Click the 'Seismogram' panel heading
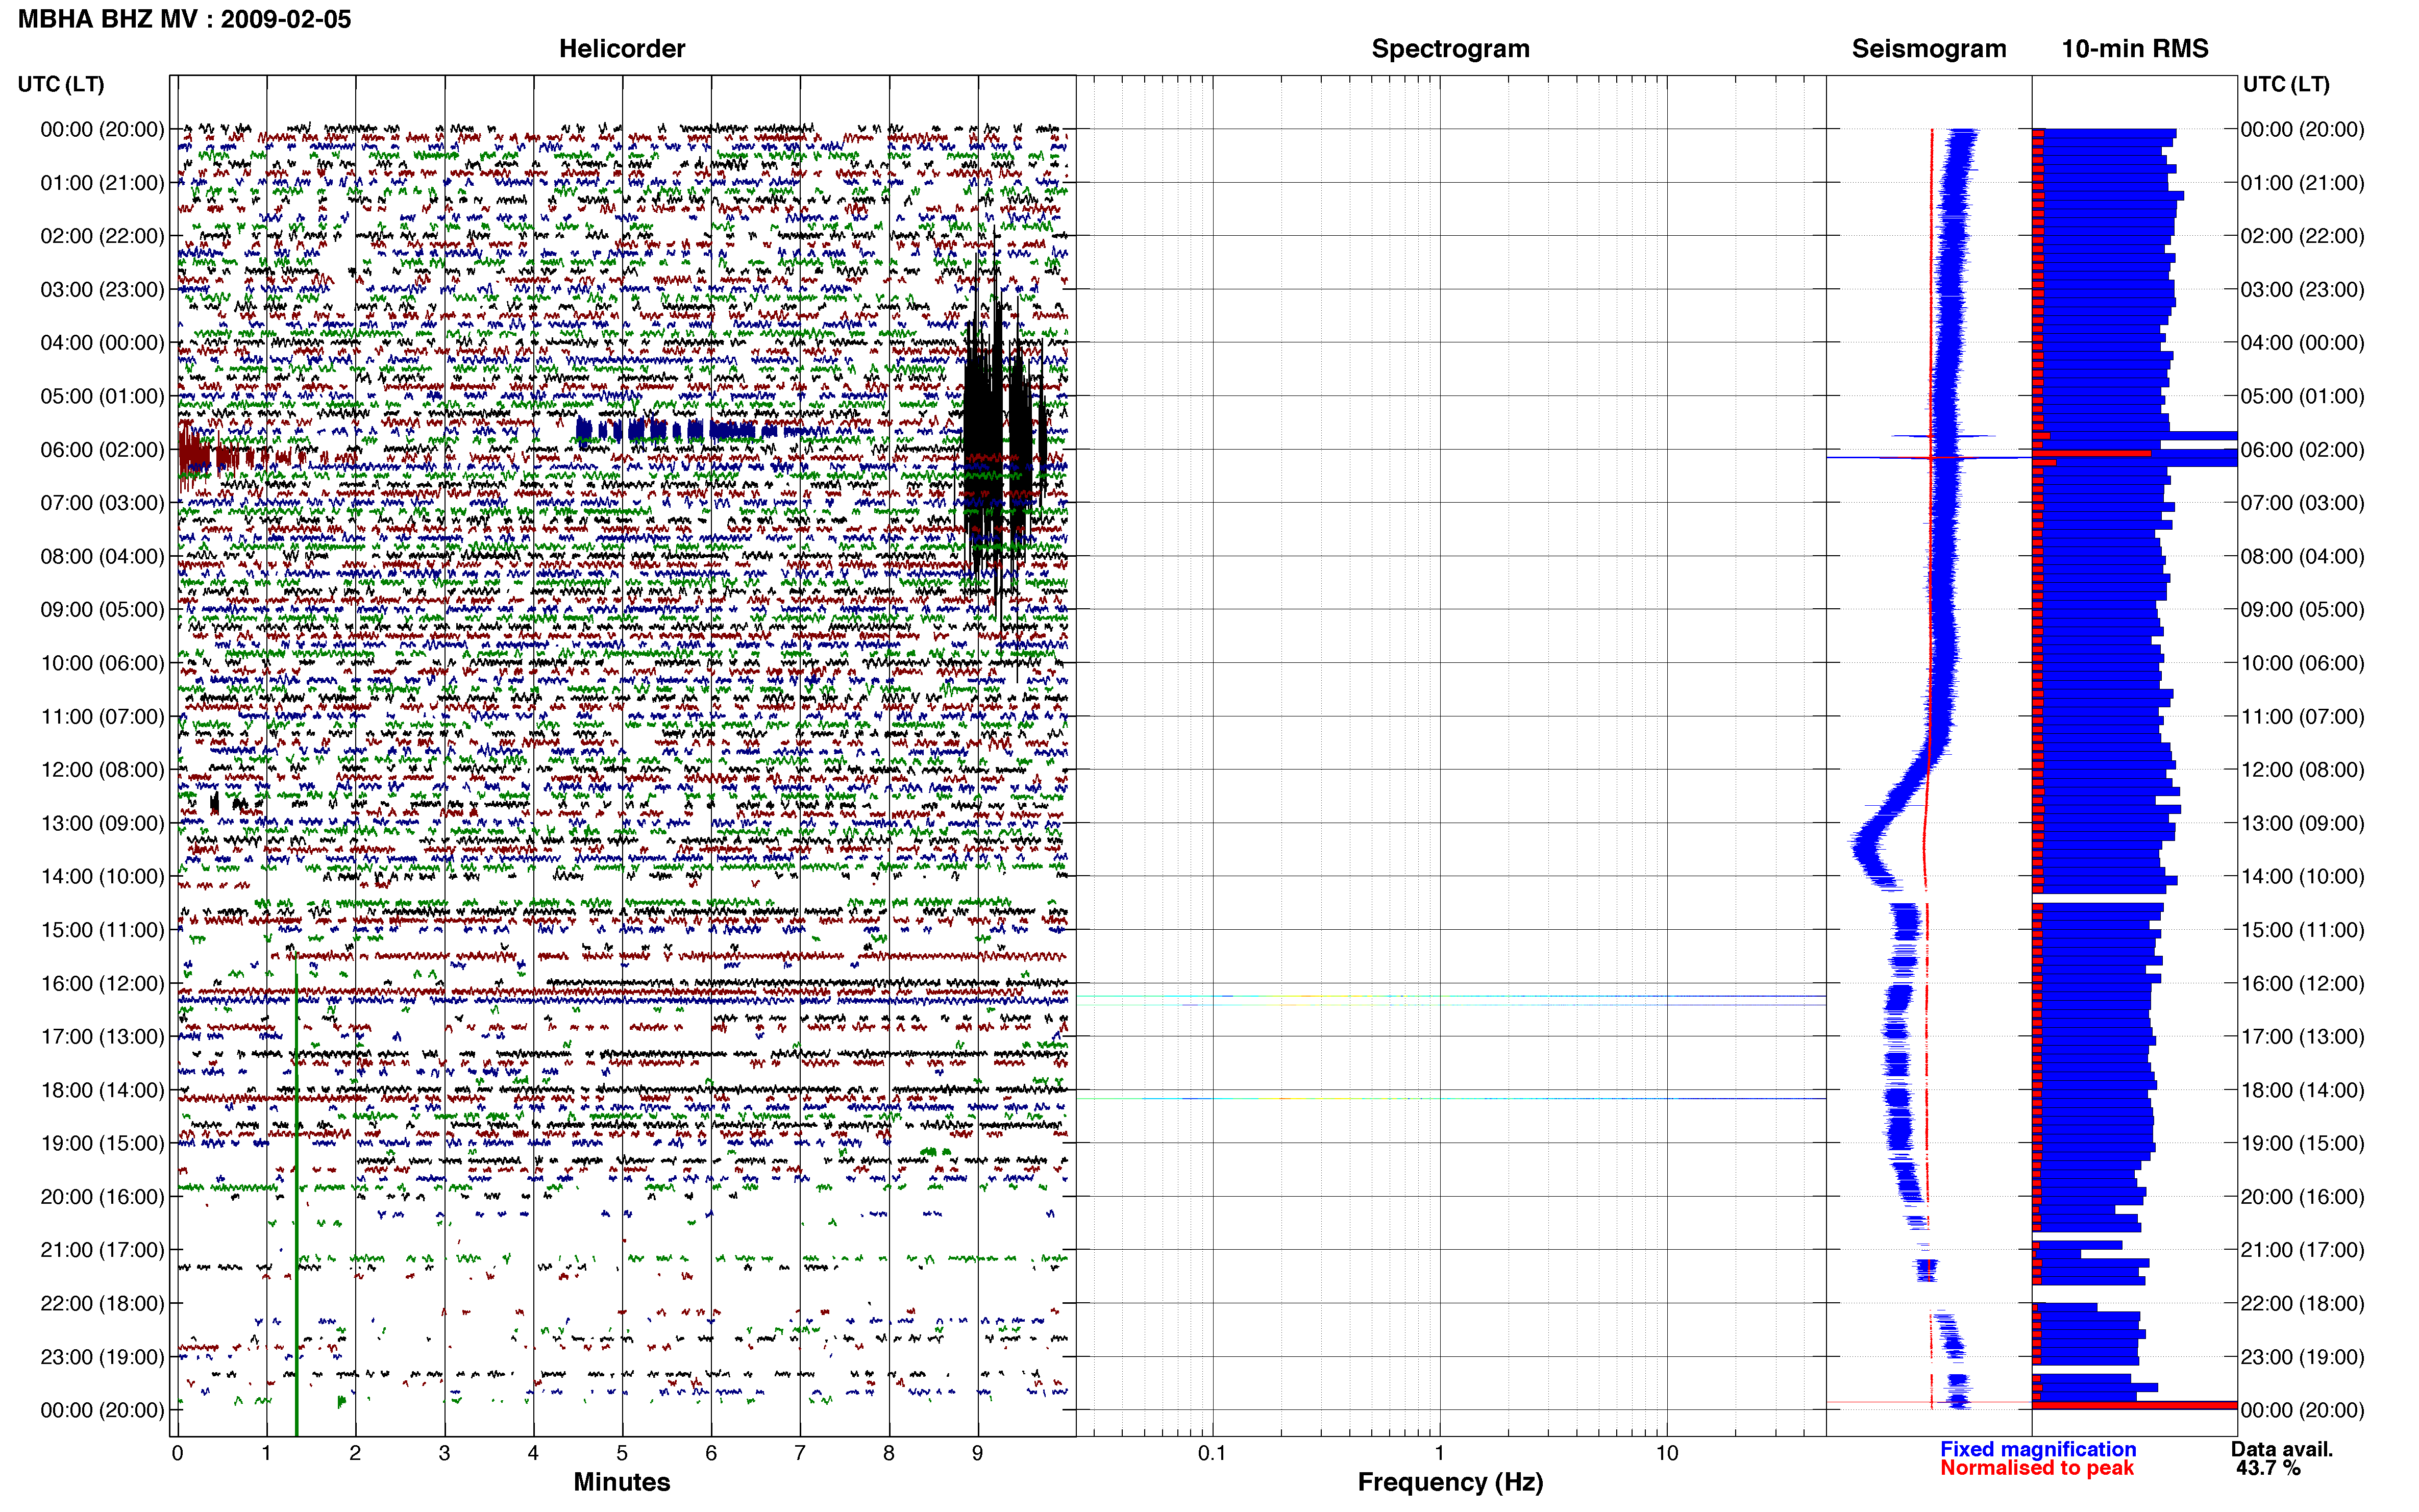2419x1512 pixels. tap(1929, 49)
